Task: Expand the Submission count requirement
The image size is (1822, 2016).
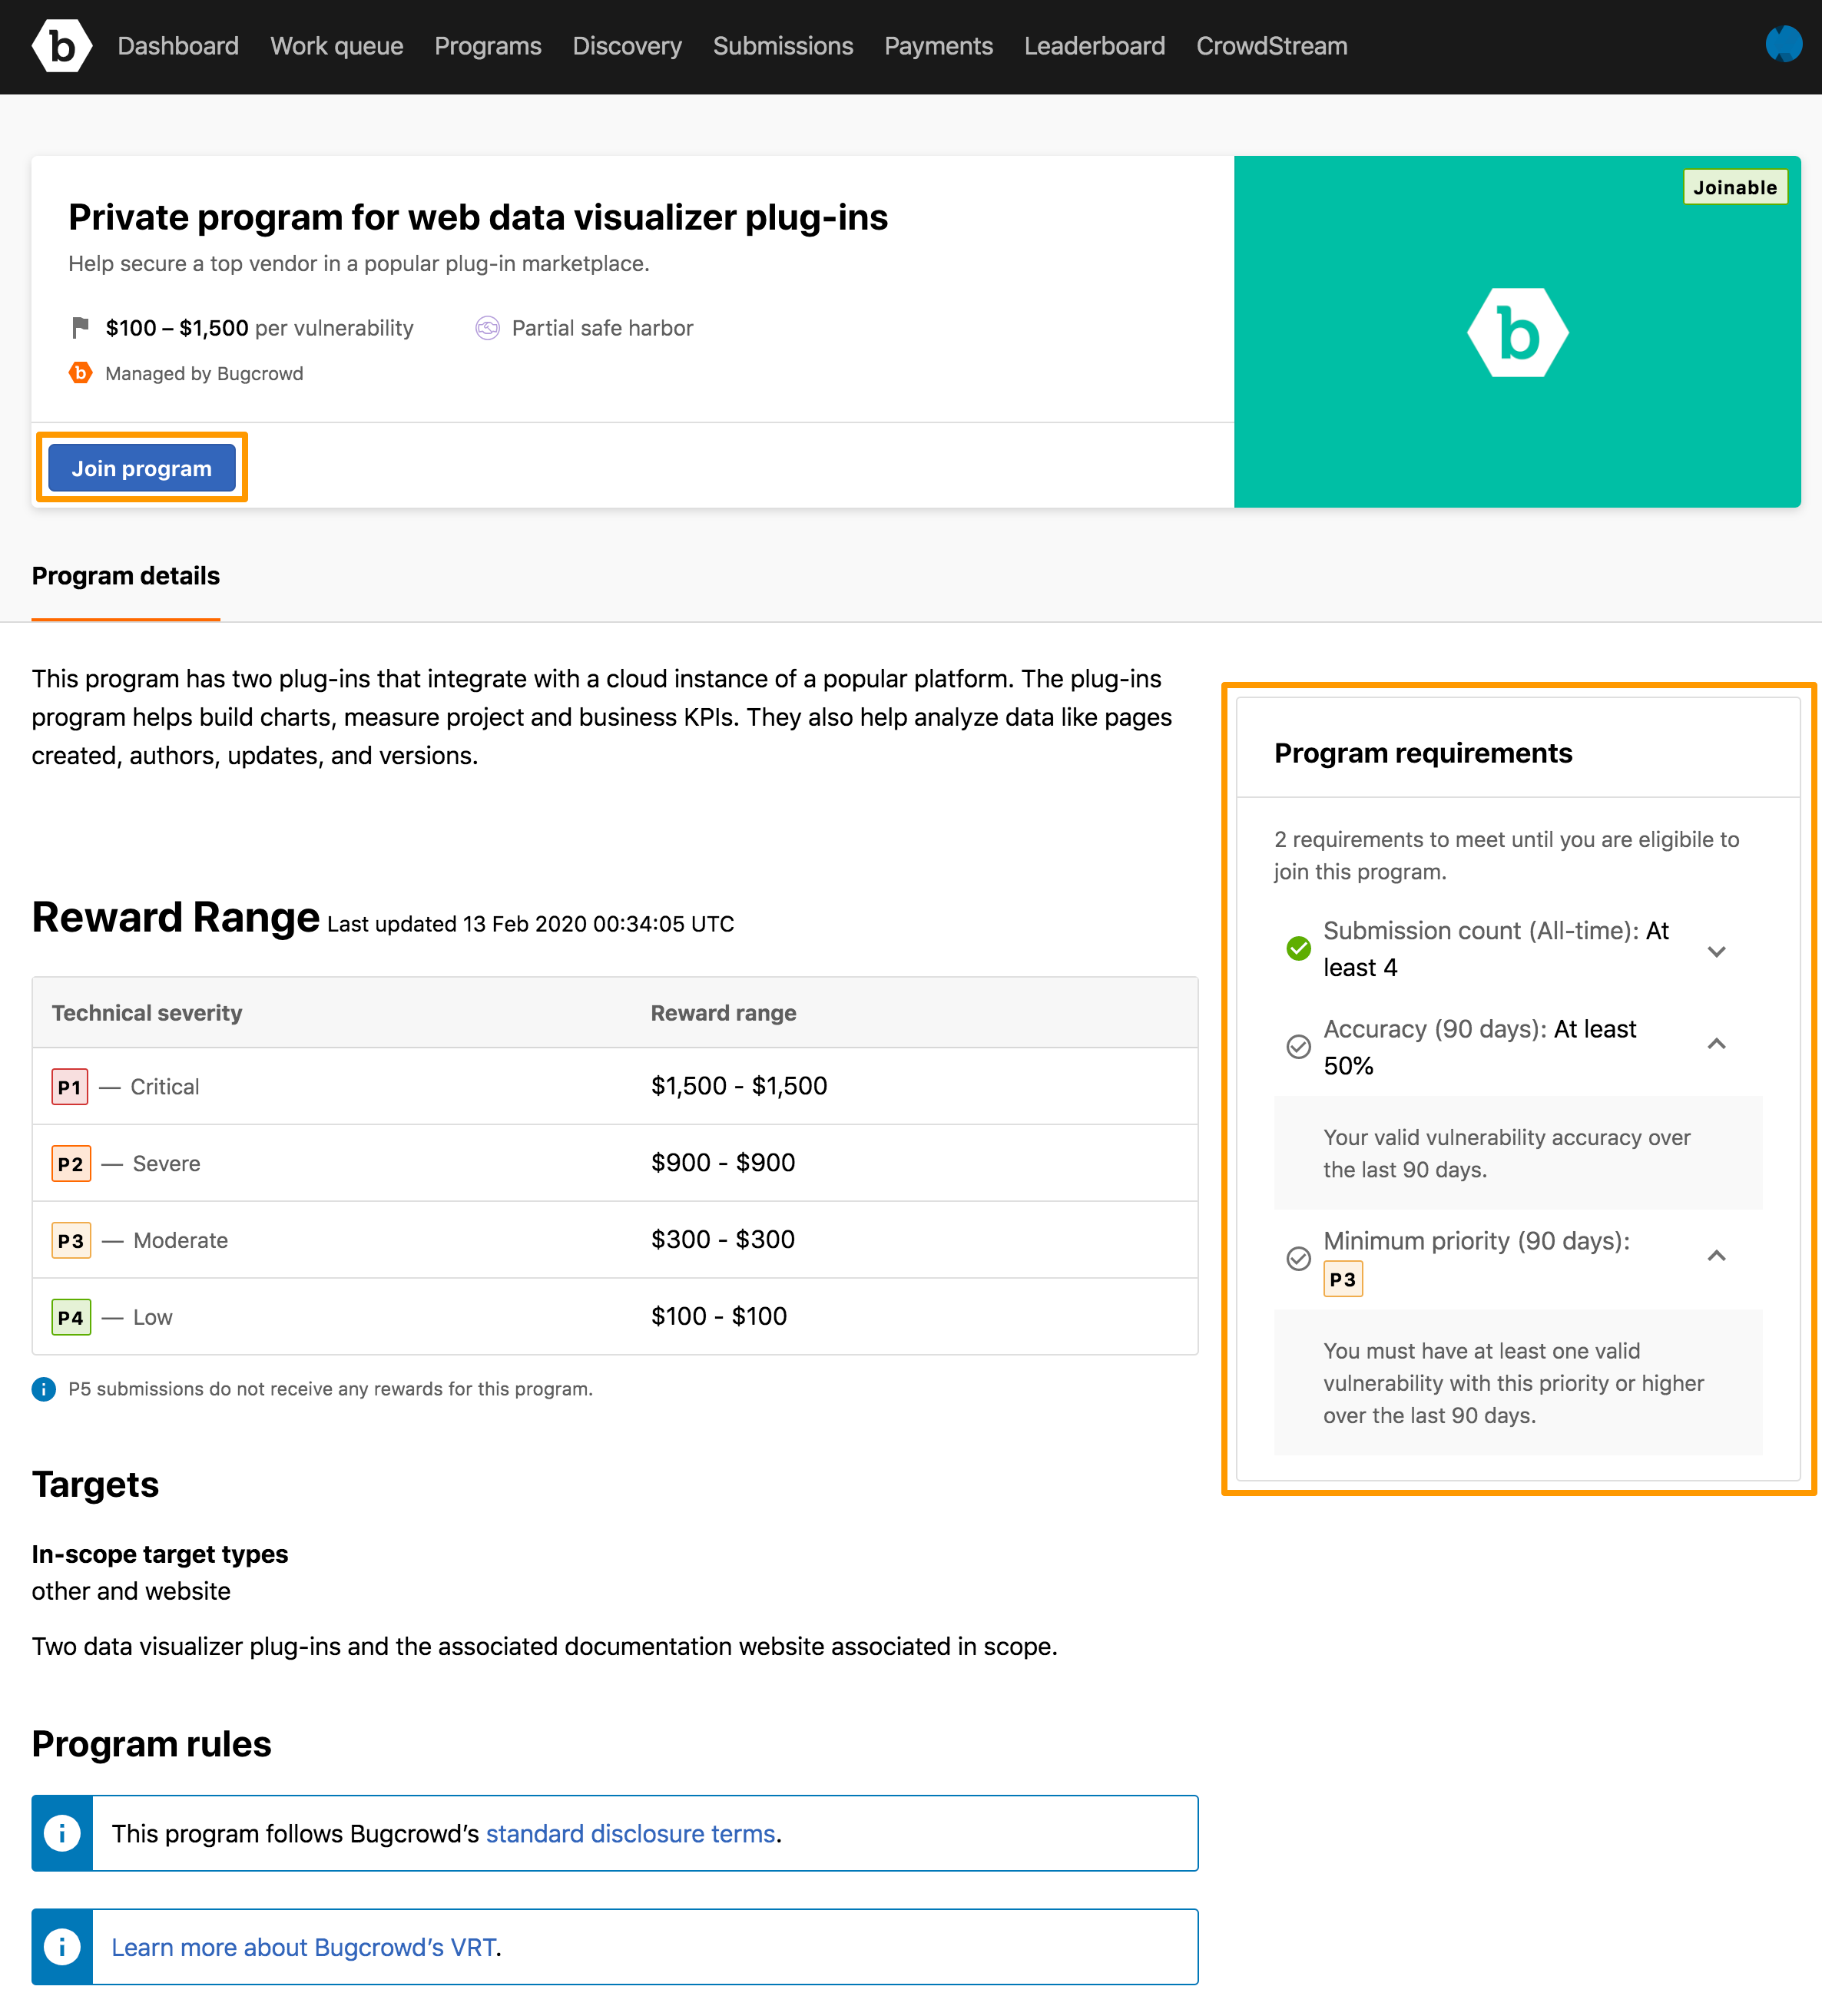Action: (1716, 951)
